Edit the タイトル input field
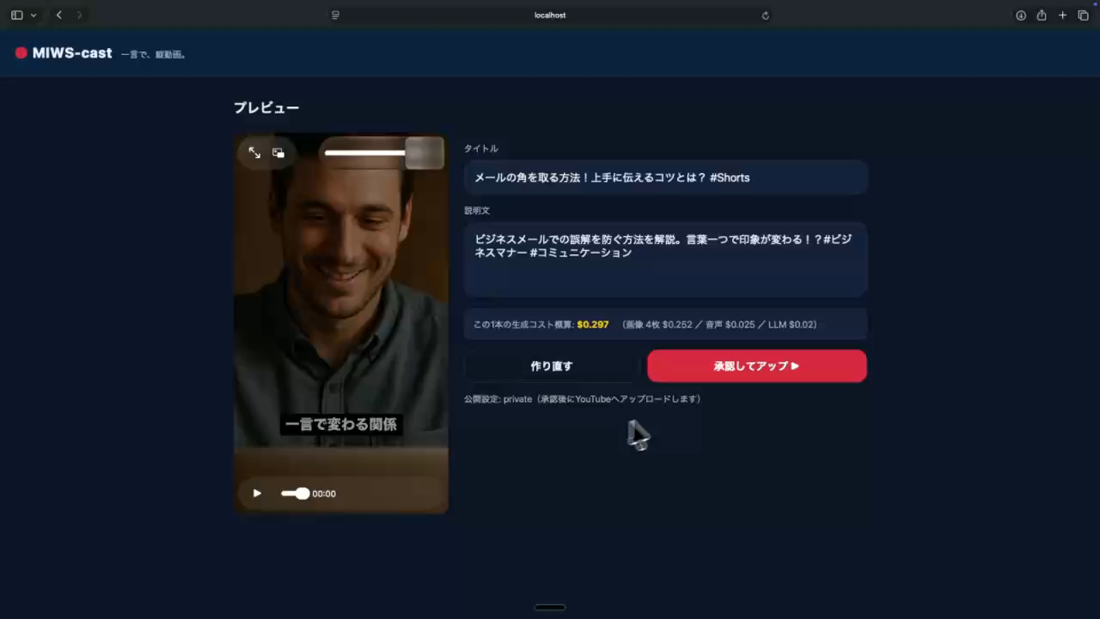1100x619 pixels. click(x=665, y=178)
